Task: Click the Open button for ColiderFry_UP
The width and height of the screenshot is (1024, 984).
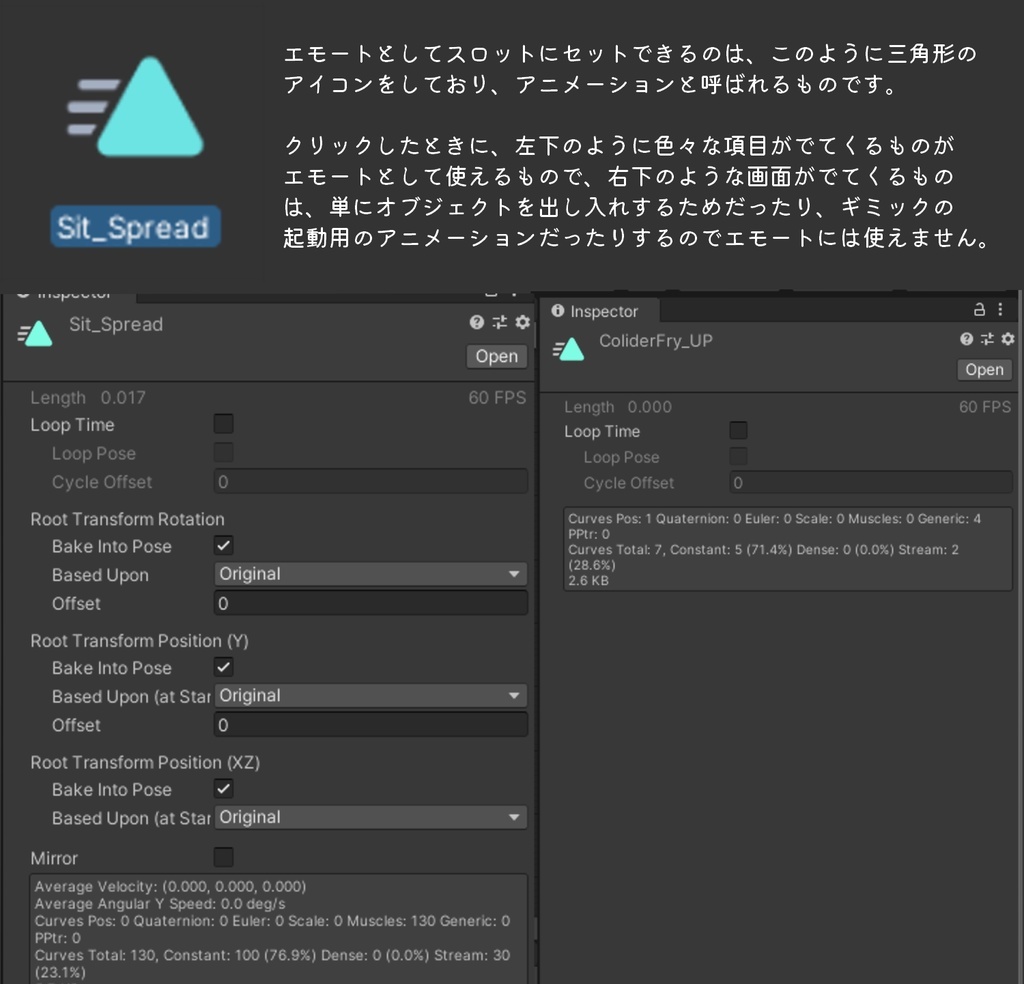Action: tap(984, 369)
